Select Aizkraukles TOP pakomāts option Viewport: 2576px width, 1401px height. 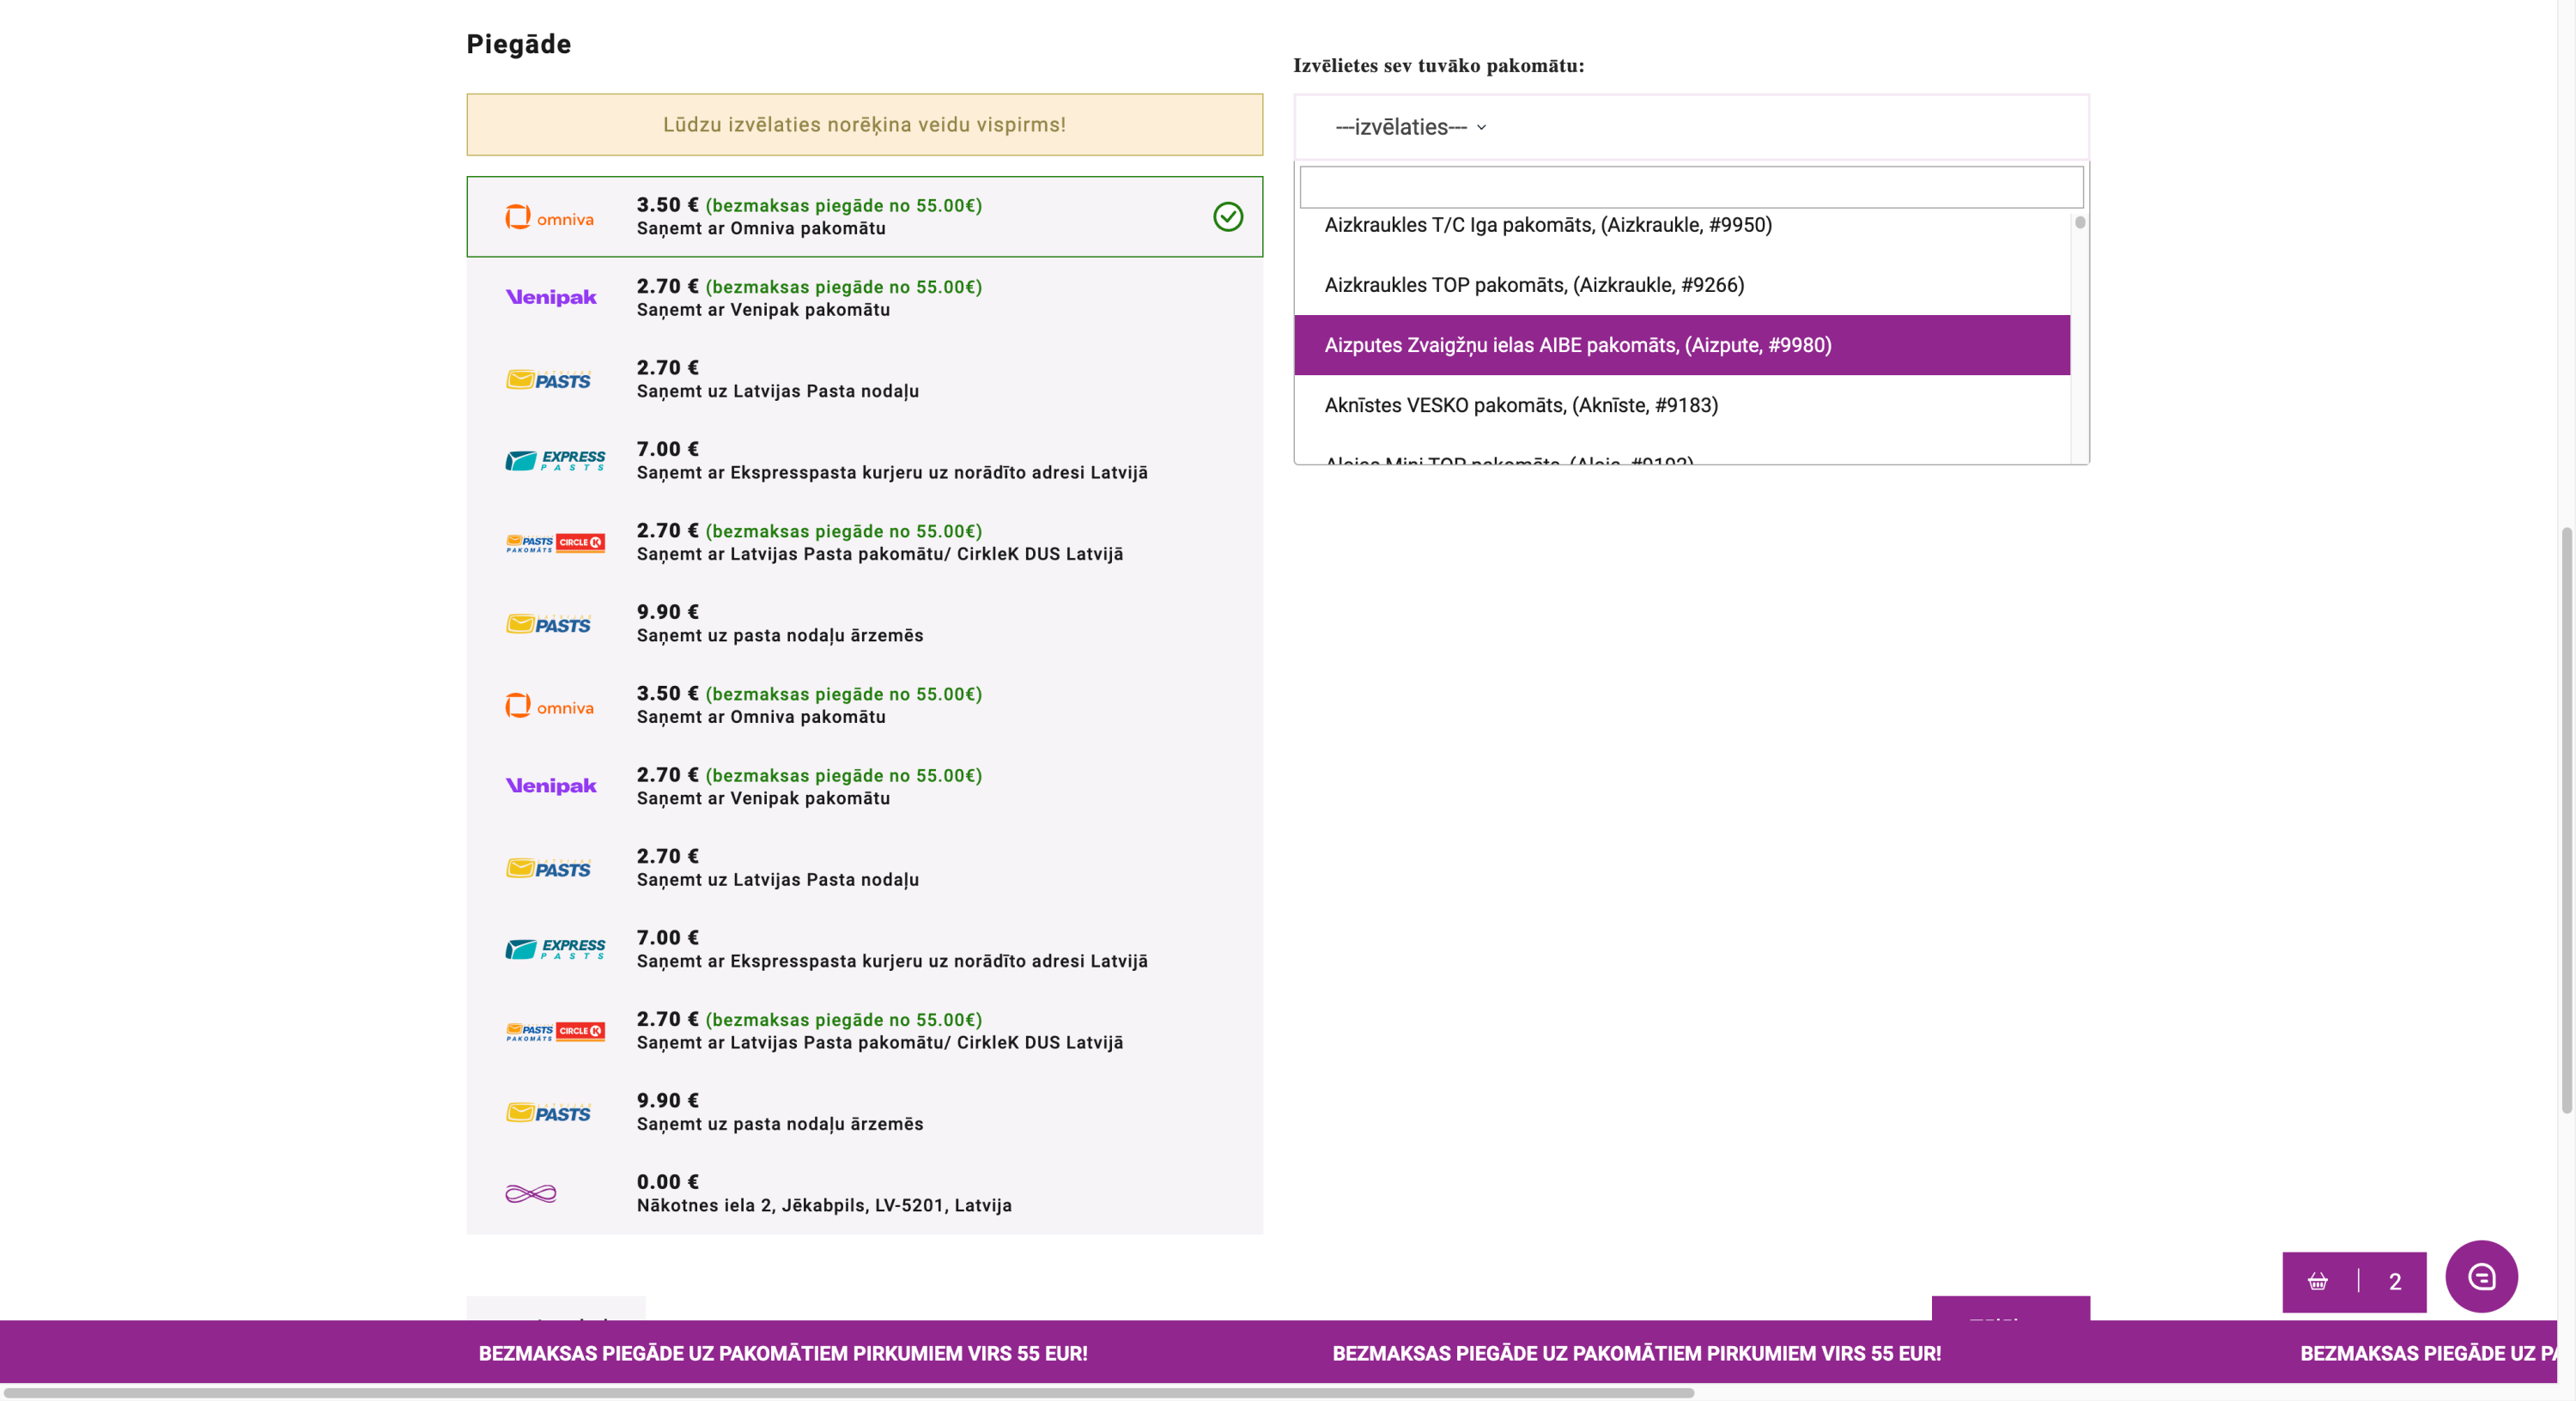click(1533, 285)
